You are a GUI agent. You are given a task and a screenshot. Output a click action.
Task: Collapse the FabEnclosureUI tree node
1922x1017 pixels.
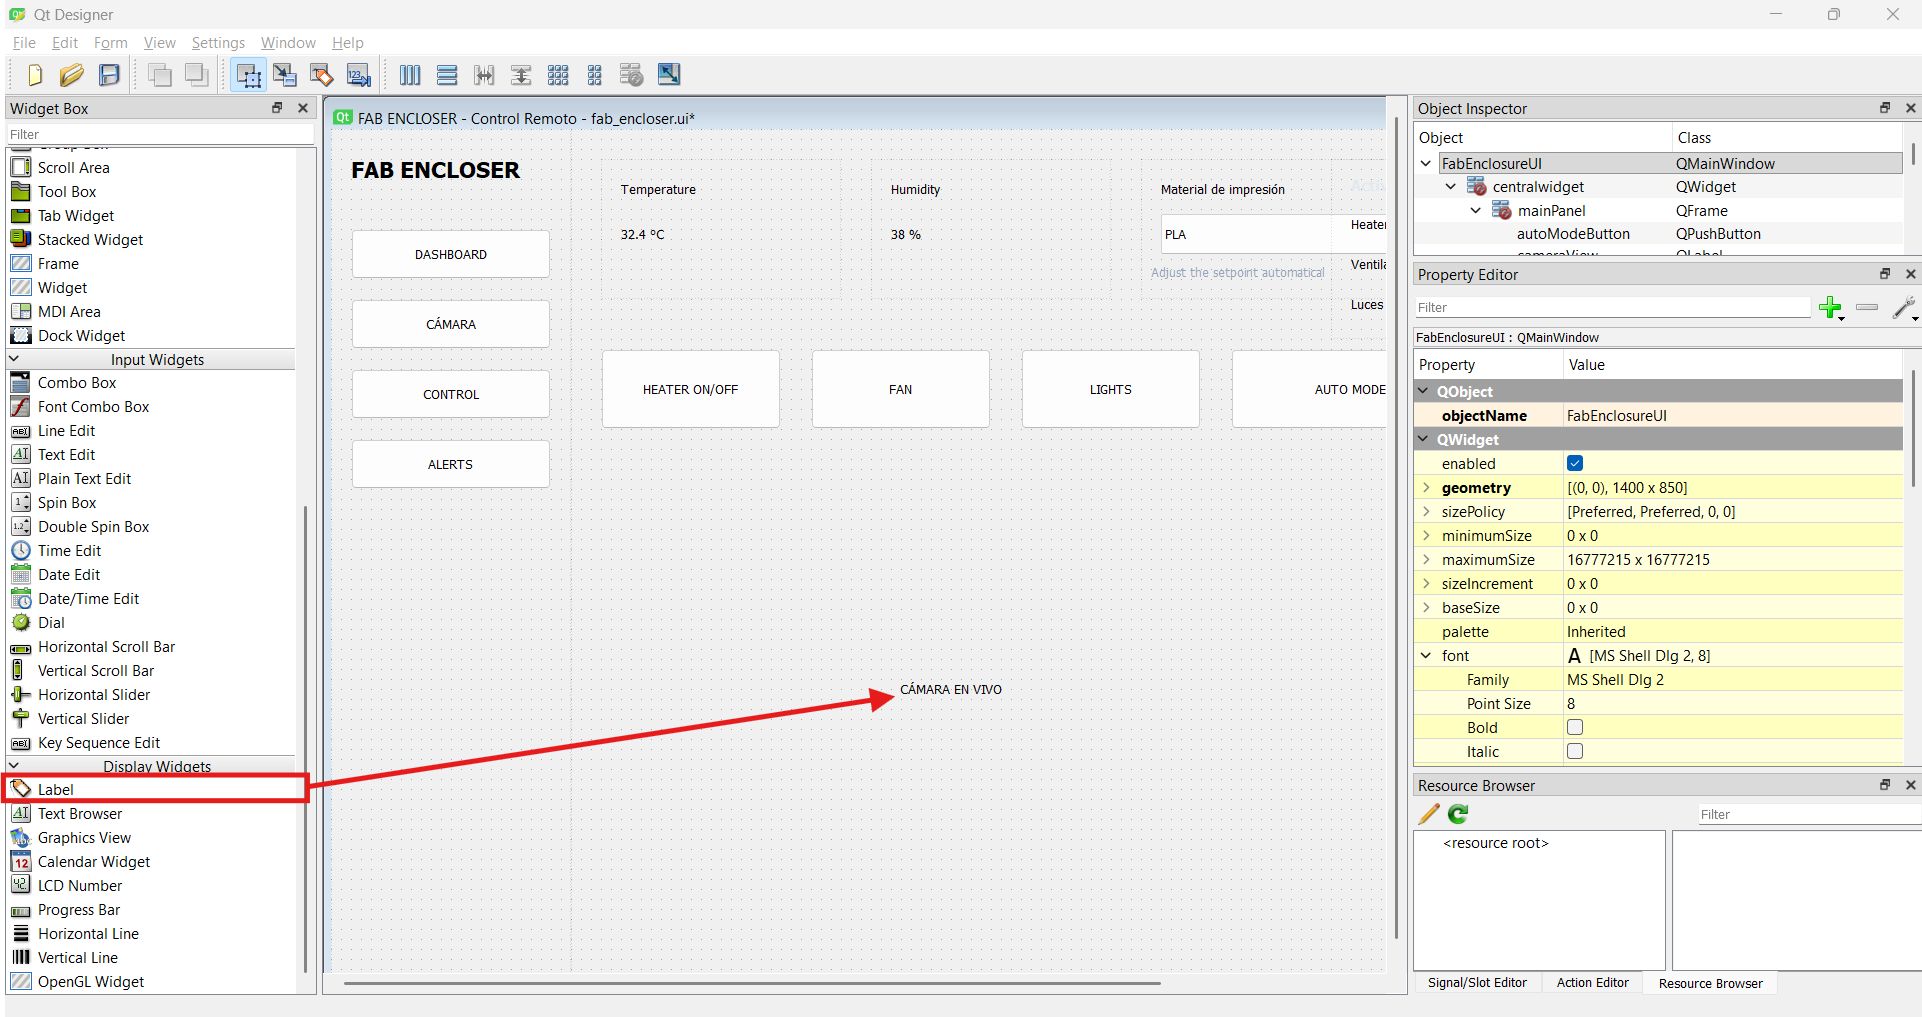[x=1426, y=163]
